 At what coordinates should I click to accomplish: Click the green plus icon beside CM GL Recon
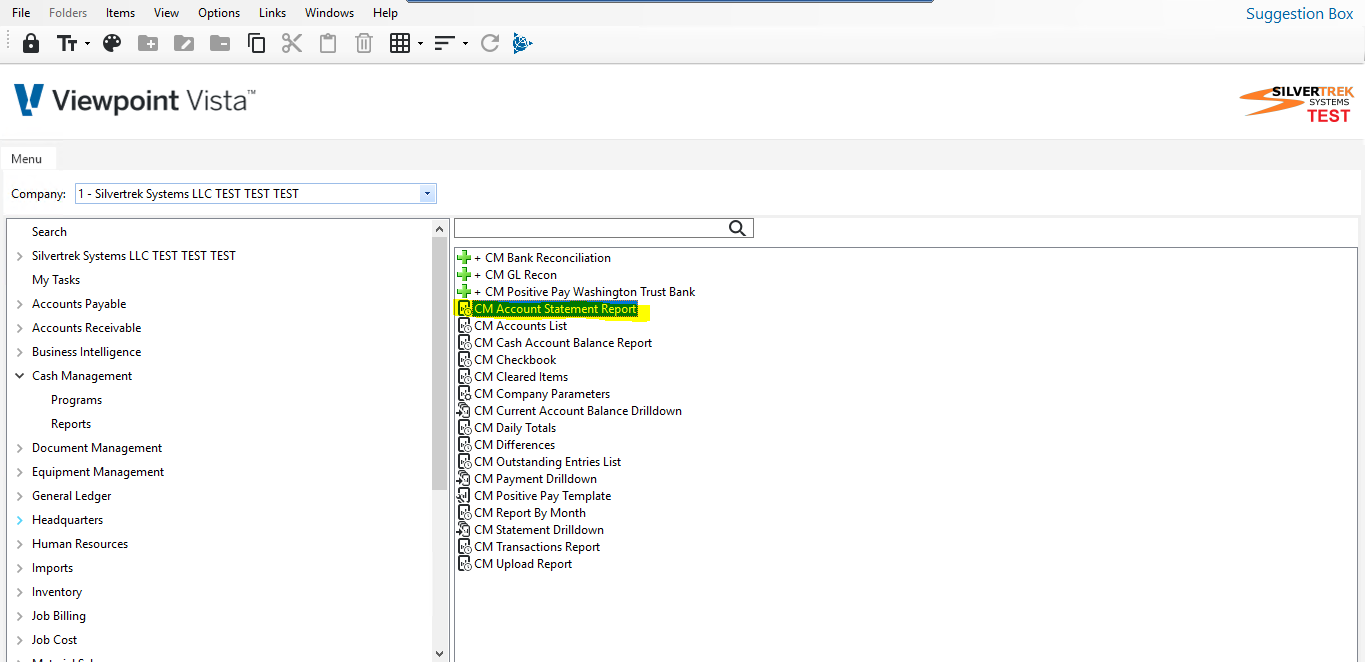[x=464, y=275]
